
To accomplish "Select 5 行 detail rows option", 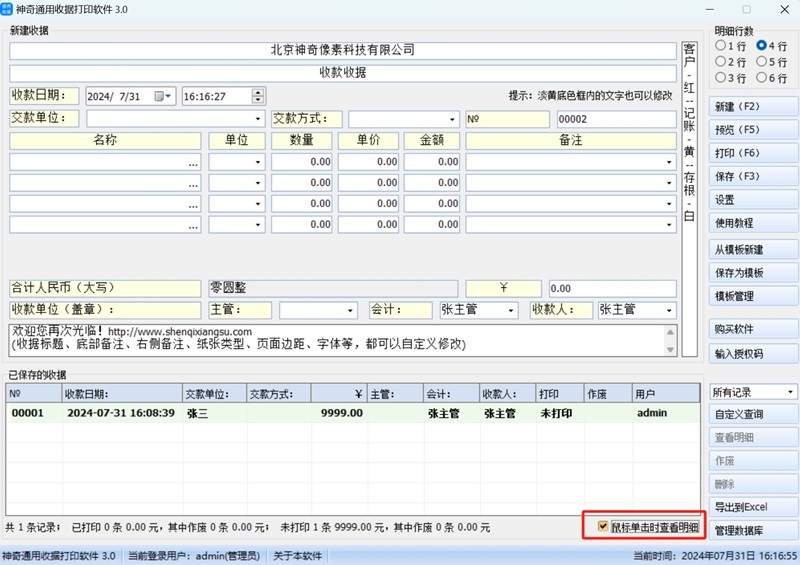I will (x=761, y=62).
